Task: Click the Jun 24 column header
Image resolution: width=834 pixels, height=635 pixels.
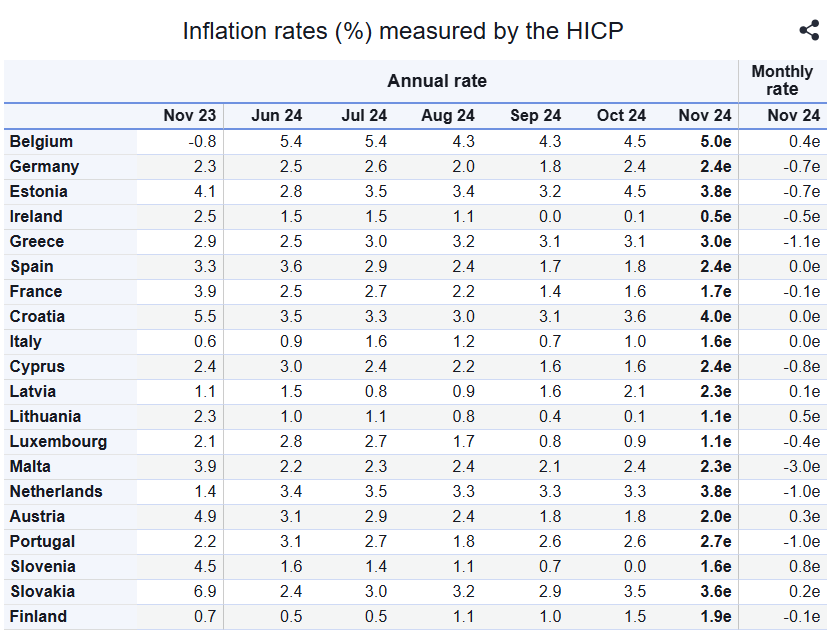Action: (277, 116)
